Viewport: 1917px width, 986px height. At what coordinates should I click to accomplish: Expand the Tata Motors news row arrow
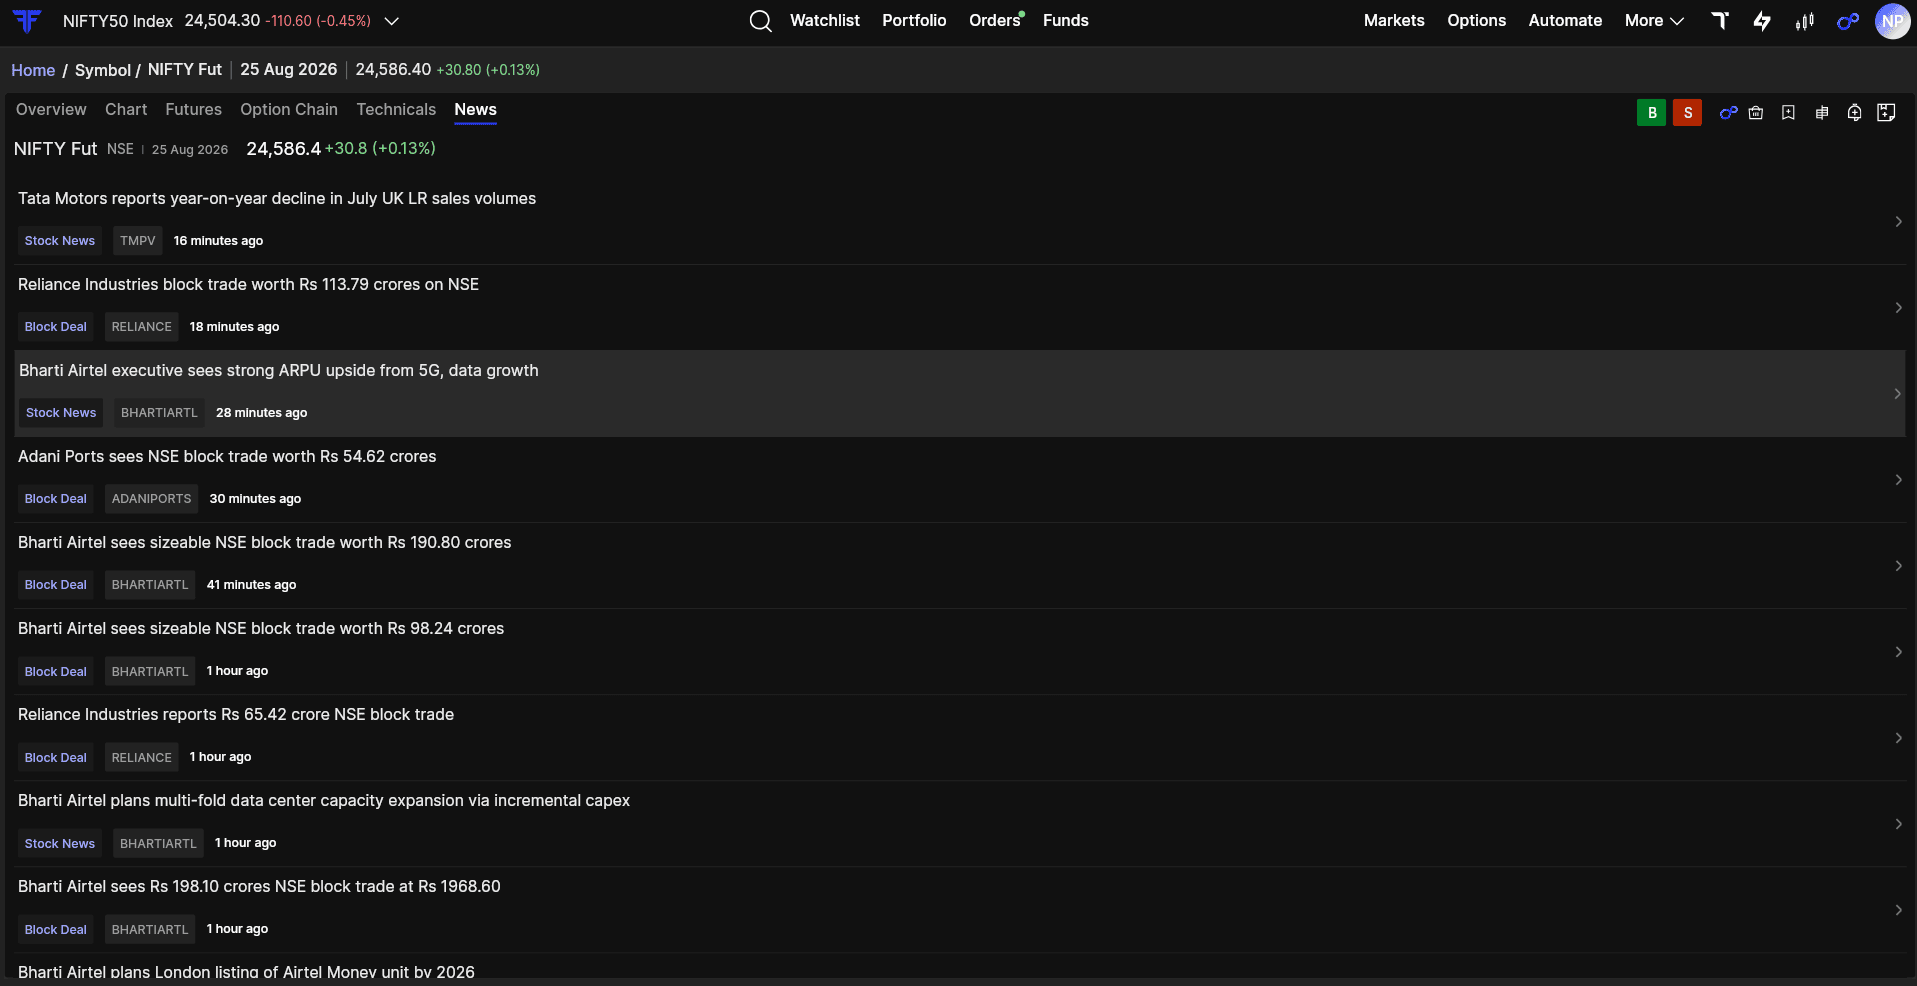coord(1898,222)
